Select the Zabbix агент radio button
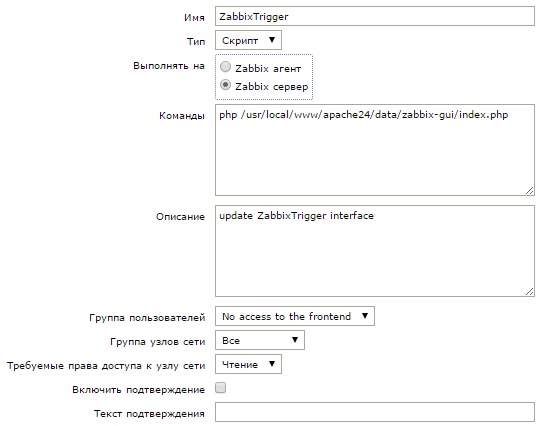Image resolution: width=541 pixels, height=426 pixels. (x=225, y=67)
